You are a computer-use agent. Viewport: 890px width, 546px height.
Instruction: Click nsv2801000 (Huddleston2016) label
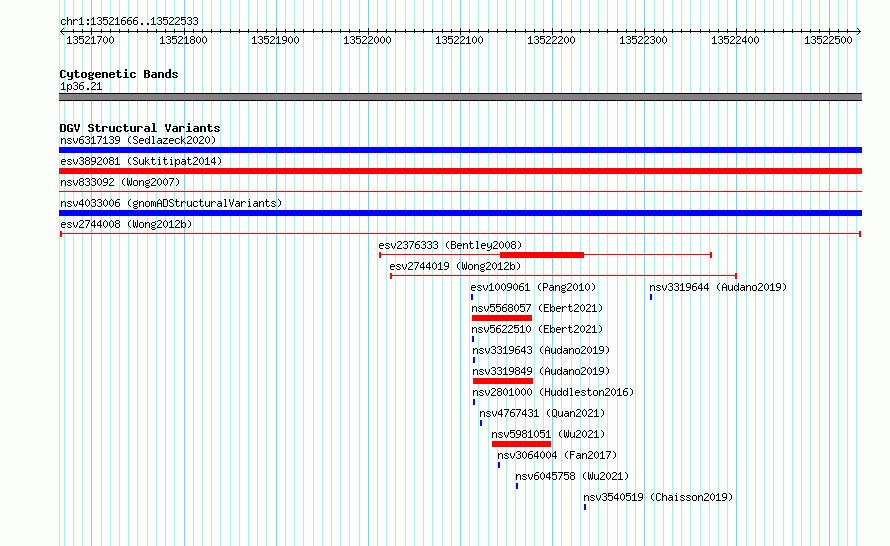pos(553,392)
